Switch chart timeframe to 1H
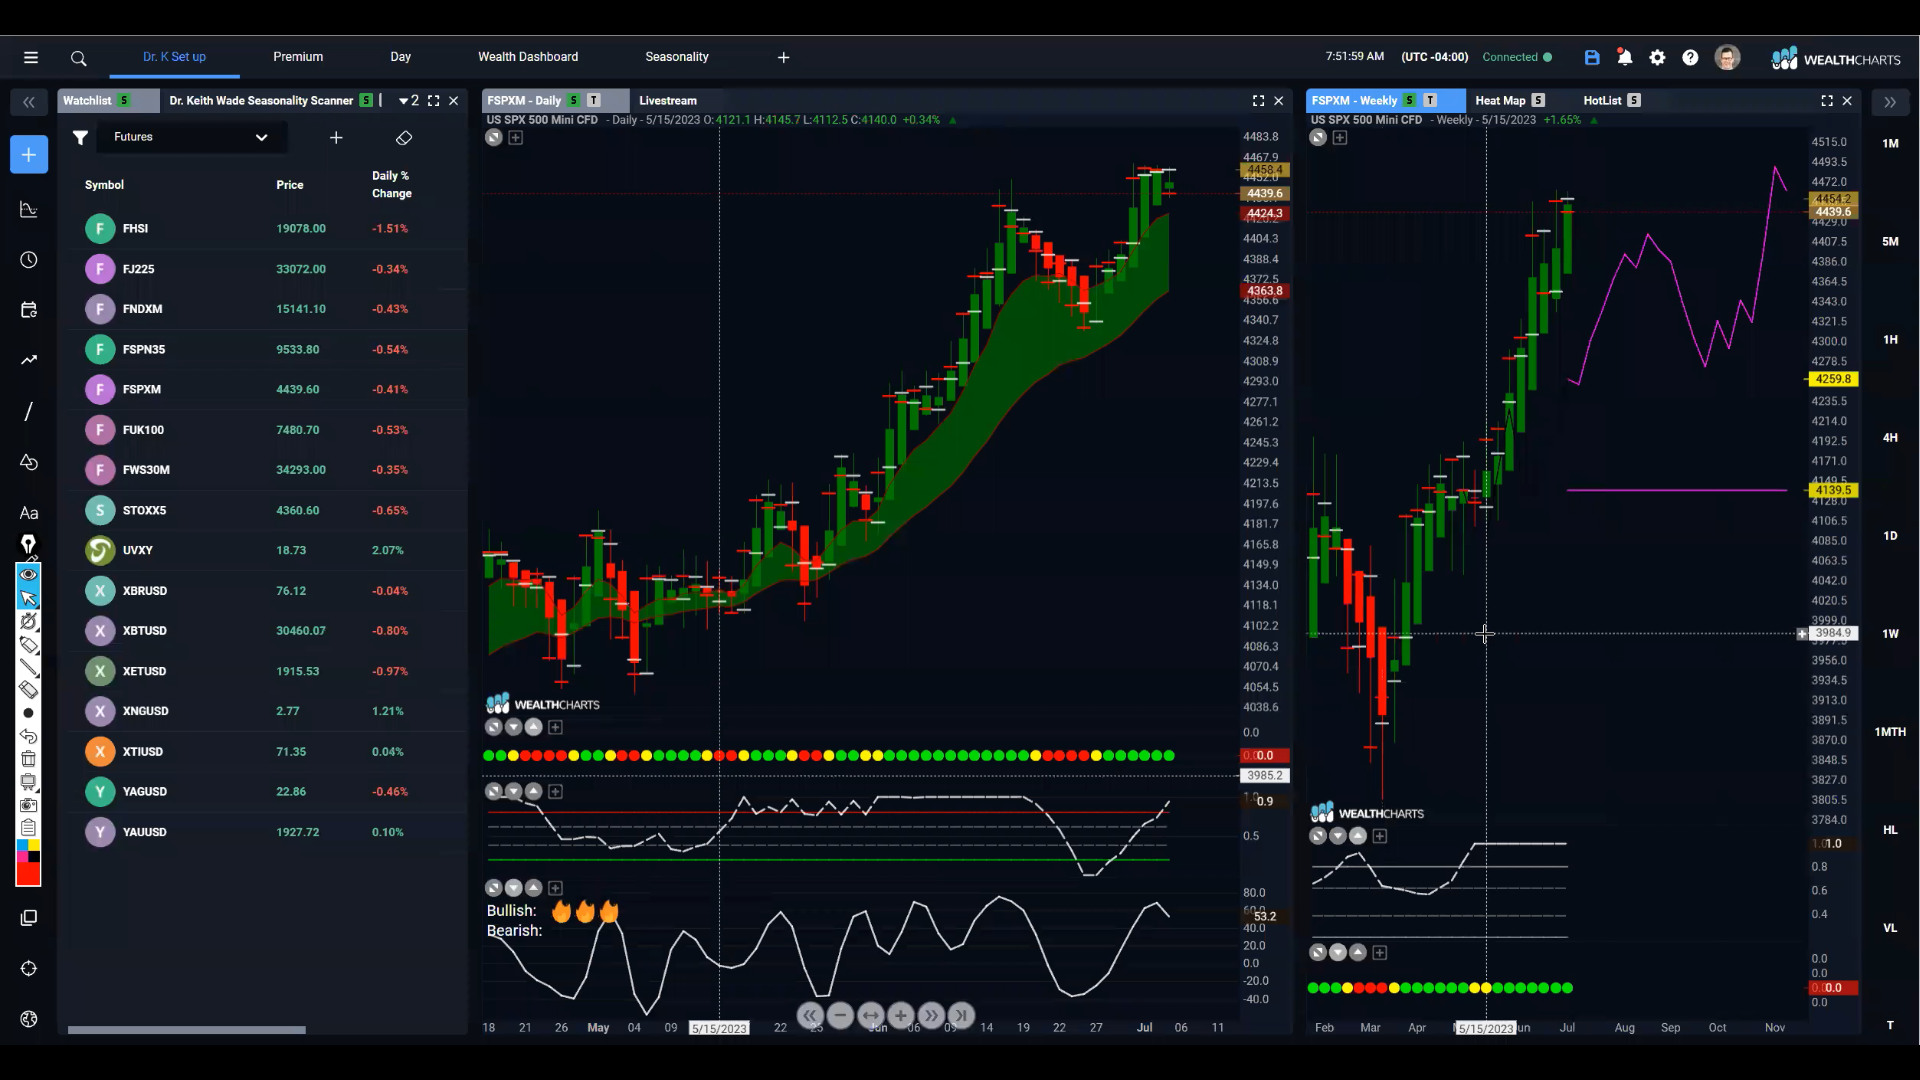Screen dimensions: 1920x1080 tap(1890, 340)
